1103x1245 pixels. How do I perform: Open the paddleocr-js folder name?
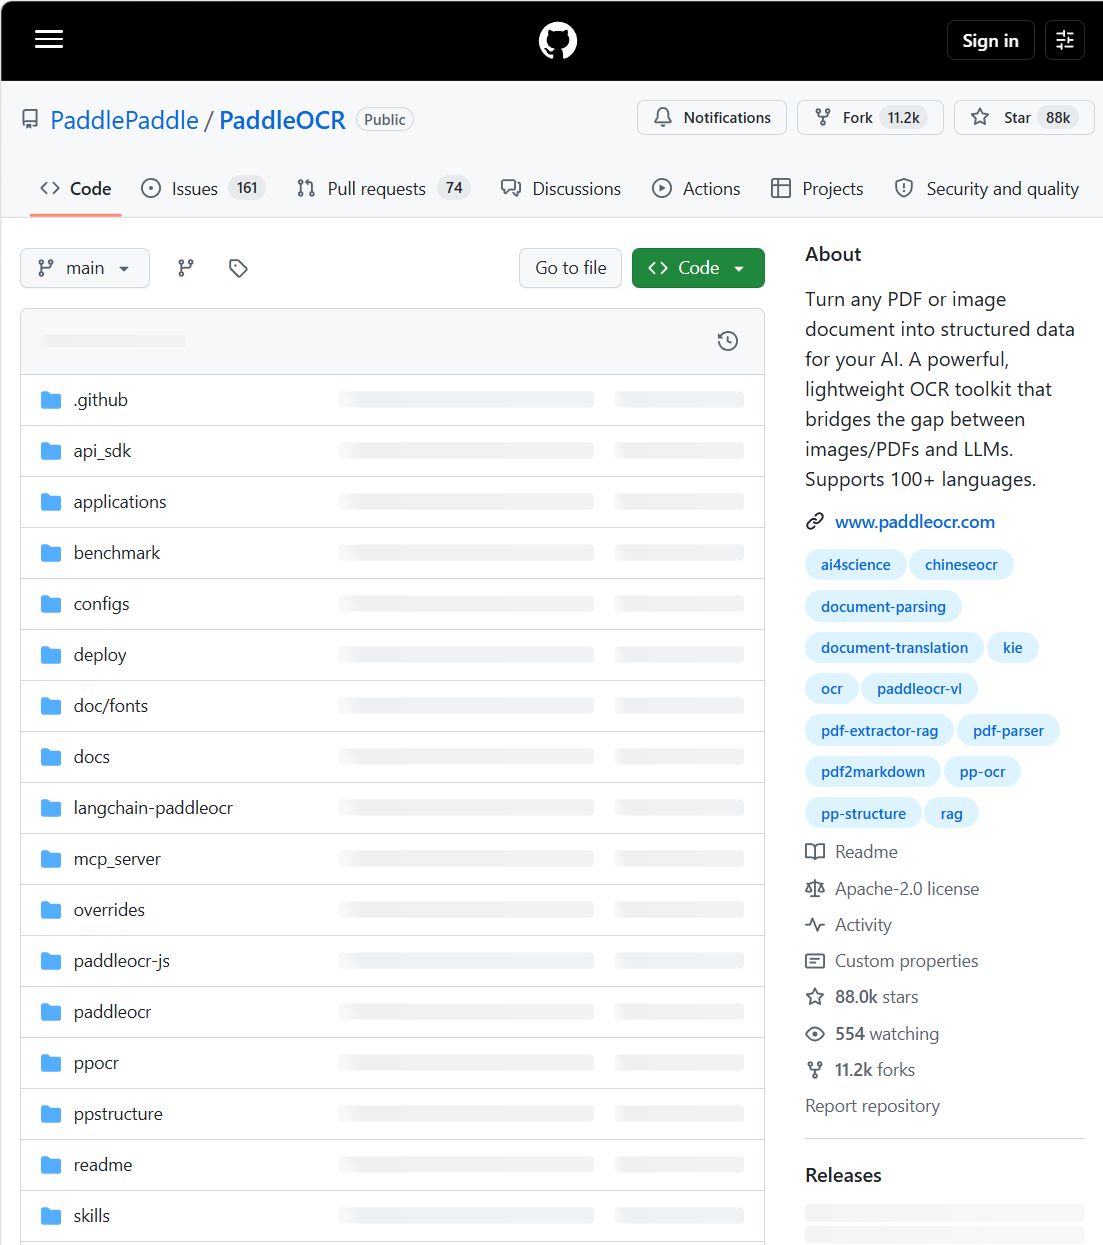tap(122, 961)
